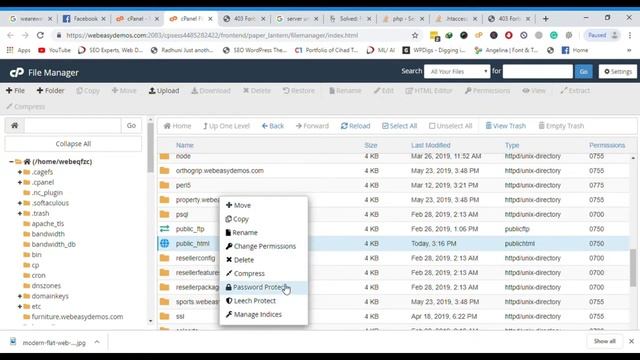The image size is (640, 360).
Task: Select Leech Protect menu entry
Action: (x=264, y=301)
